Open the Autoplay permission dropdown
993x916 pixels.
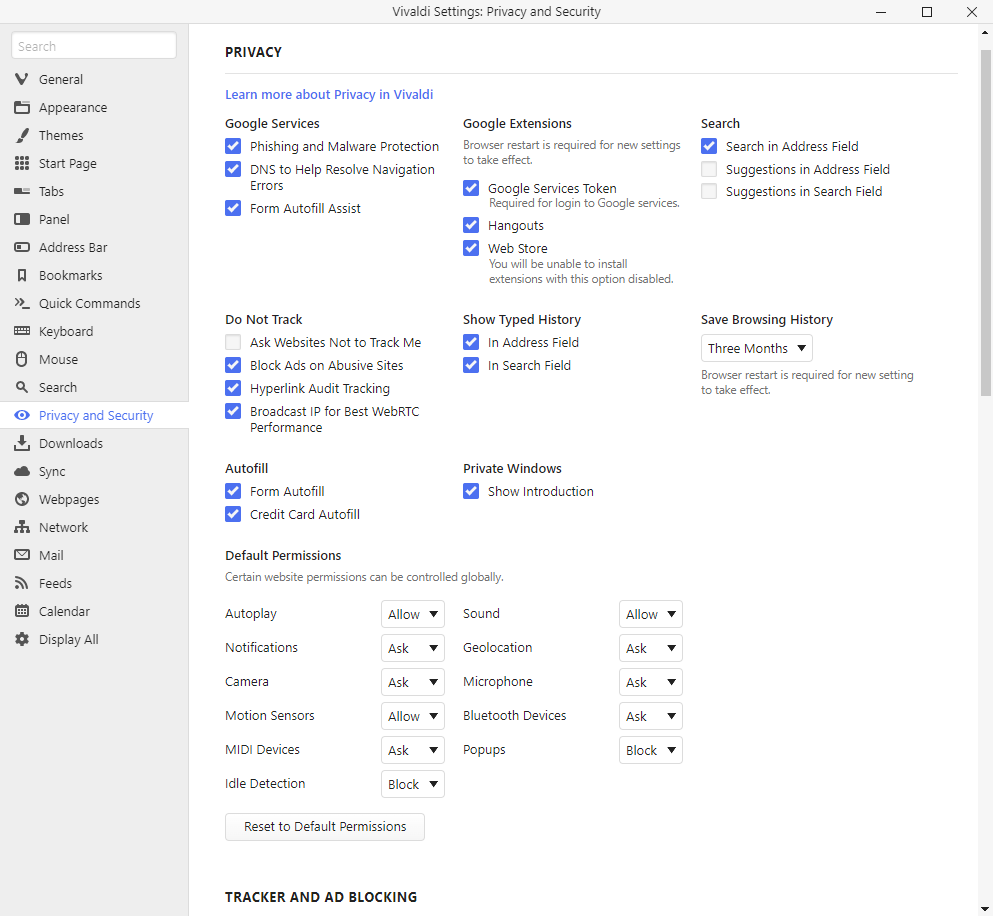pos(413,614)
